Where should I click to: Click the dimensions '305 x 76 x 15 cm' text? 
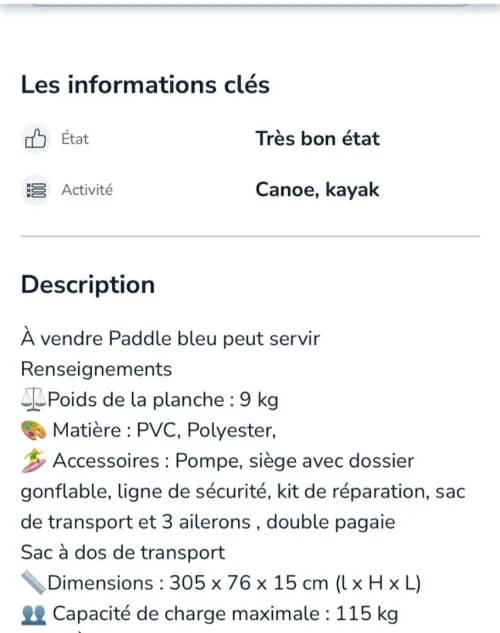coord(249,583)
